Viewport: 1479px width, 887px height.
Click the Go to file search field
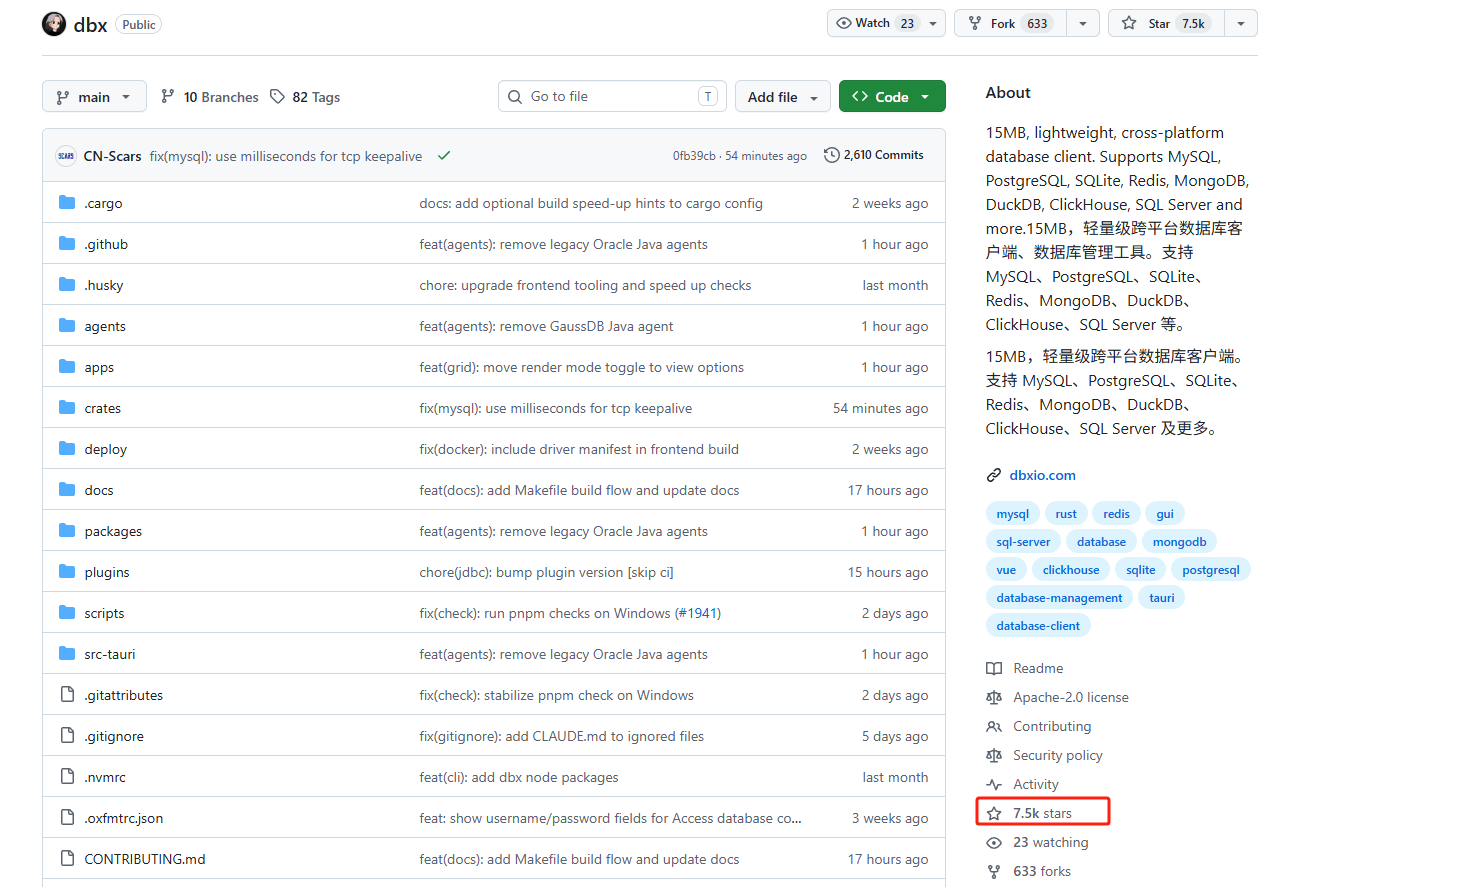pos(612,96)
